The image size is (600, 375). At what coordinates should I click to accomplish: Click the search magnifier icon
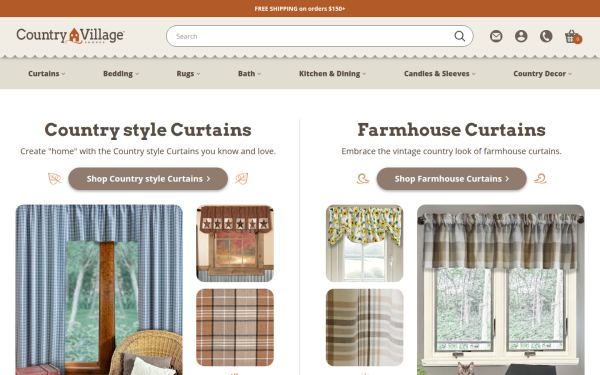(x=460, y=36)
